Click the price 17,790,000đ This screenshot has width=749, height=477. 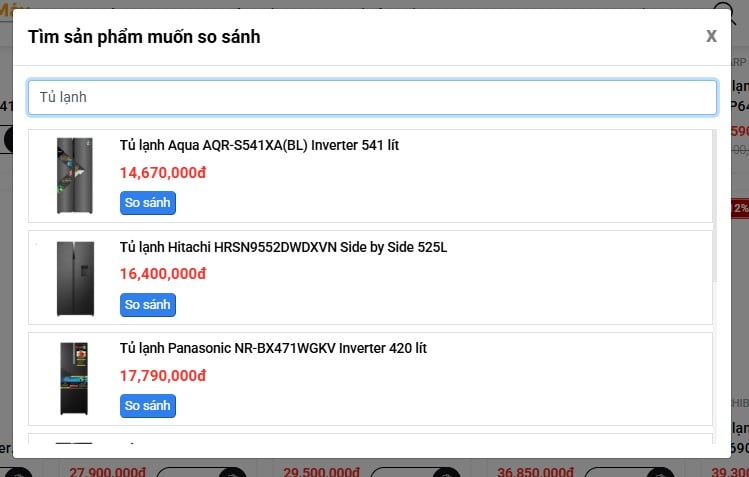pyautogui.click(x=163, y=376)
